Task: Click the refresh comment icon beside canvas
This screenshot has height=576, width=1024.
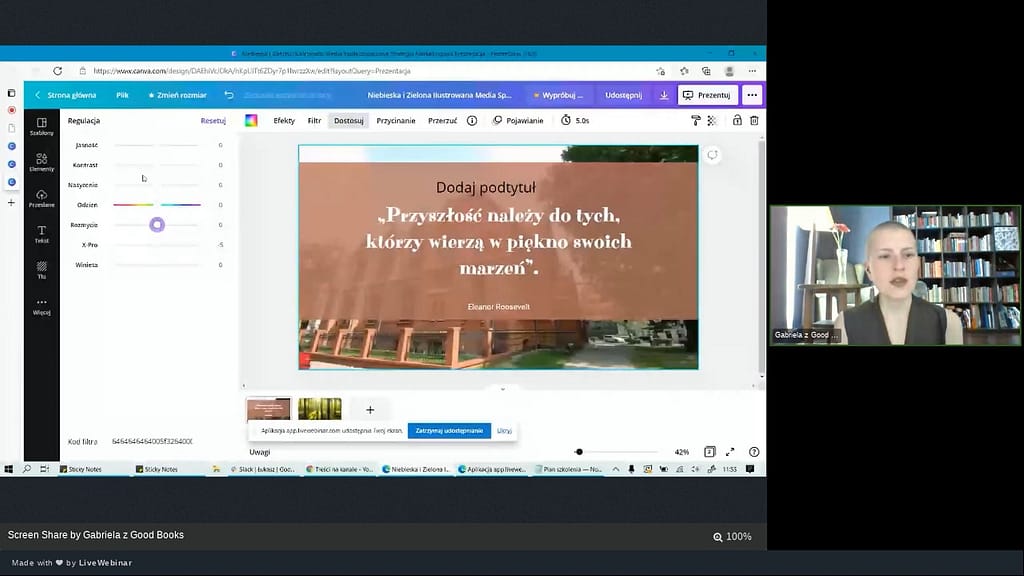Action: click(x=712, y=155)
